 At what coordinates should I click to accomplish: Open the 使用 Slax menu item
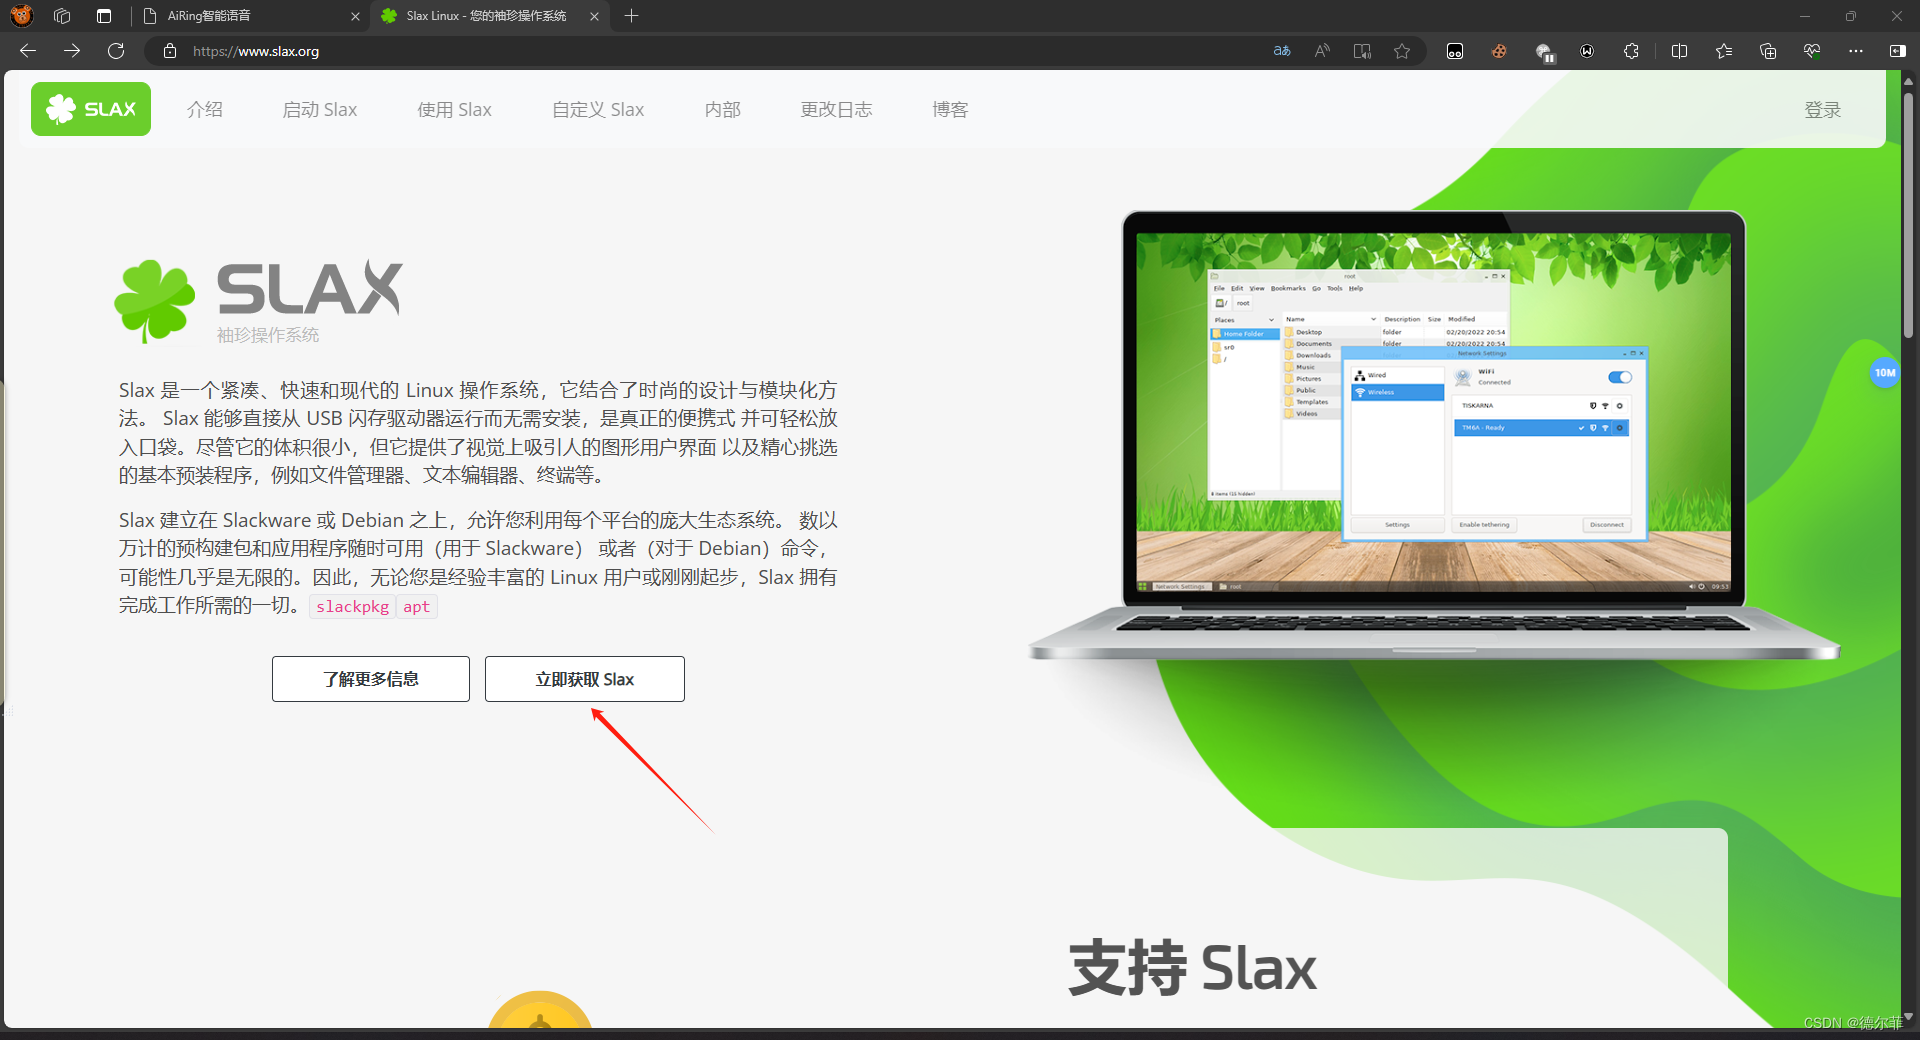(x=455, y=110)
